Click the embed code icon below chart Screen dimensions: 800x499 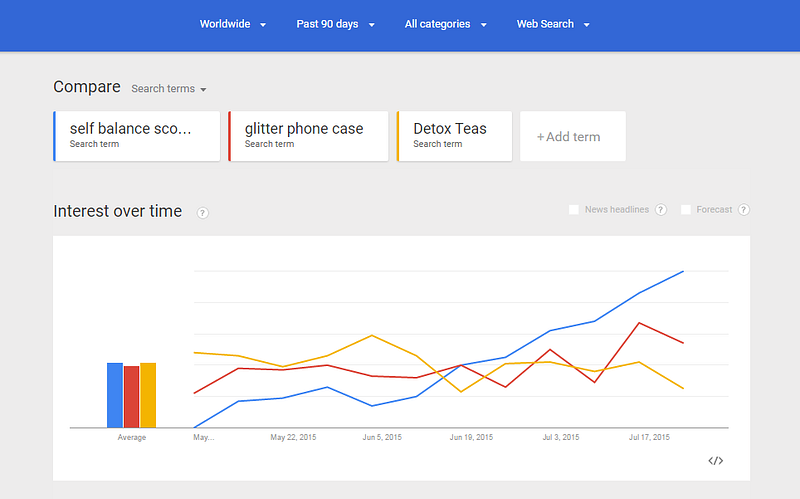[x=715, y=460]
